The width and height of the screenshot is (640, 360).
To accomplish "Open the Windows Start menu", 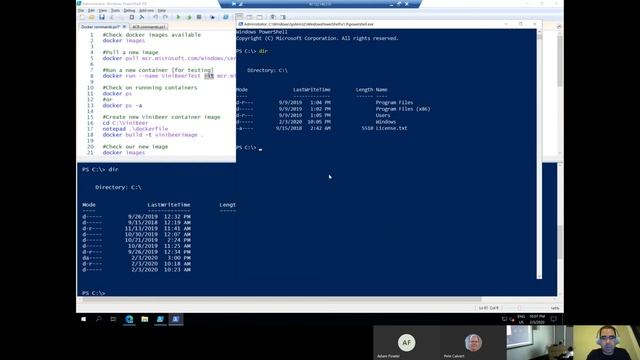I will [x=84, y=319].
